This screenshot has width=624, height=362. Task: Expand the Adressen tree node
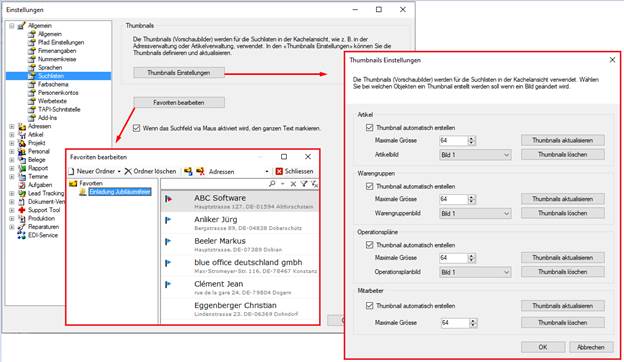pos(12,126)
